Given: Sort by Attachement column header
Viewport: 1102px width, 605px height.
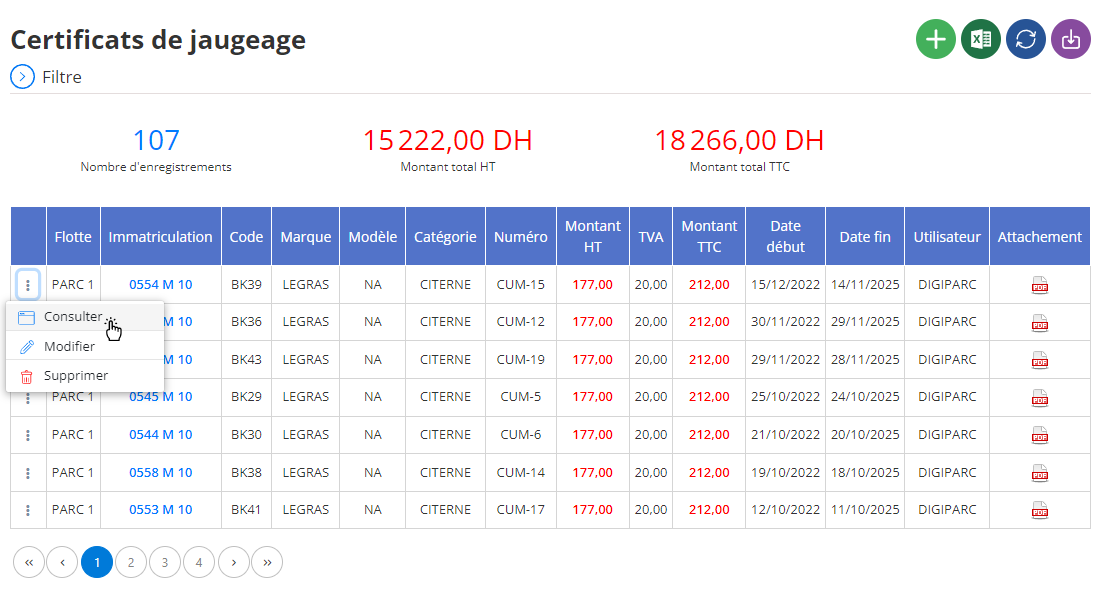Looking at the screenshot, I should pyautogui.click(x=1039, y=237).
